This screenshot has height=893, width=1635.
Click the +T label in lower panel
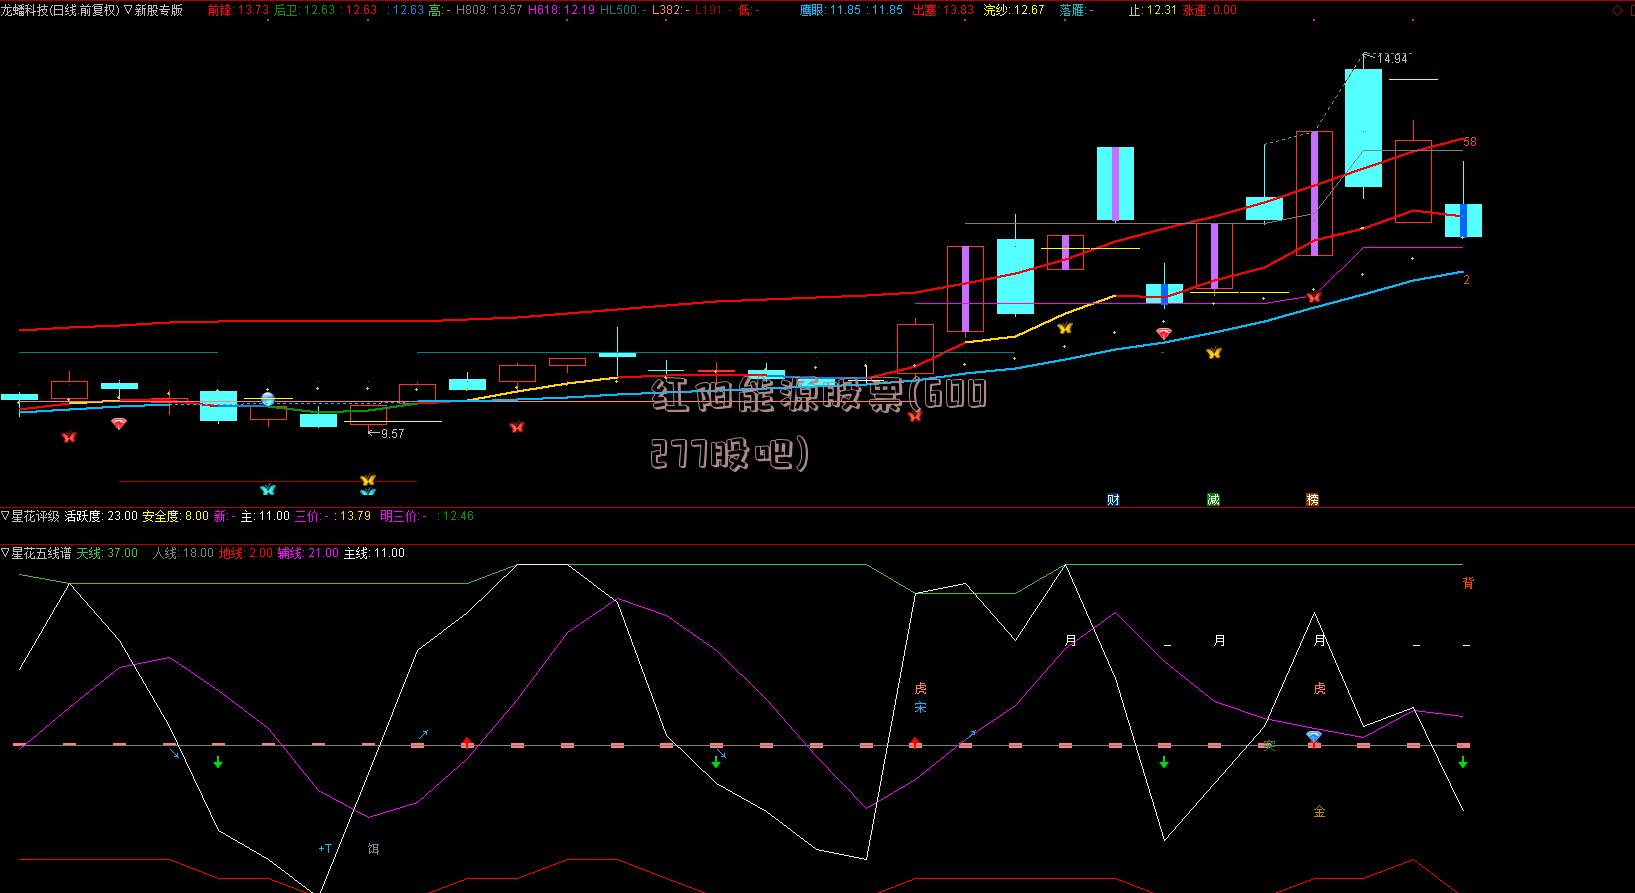point(325,849)
